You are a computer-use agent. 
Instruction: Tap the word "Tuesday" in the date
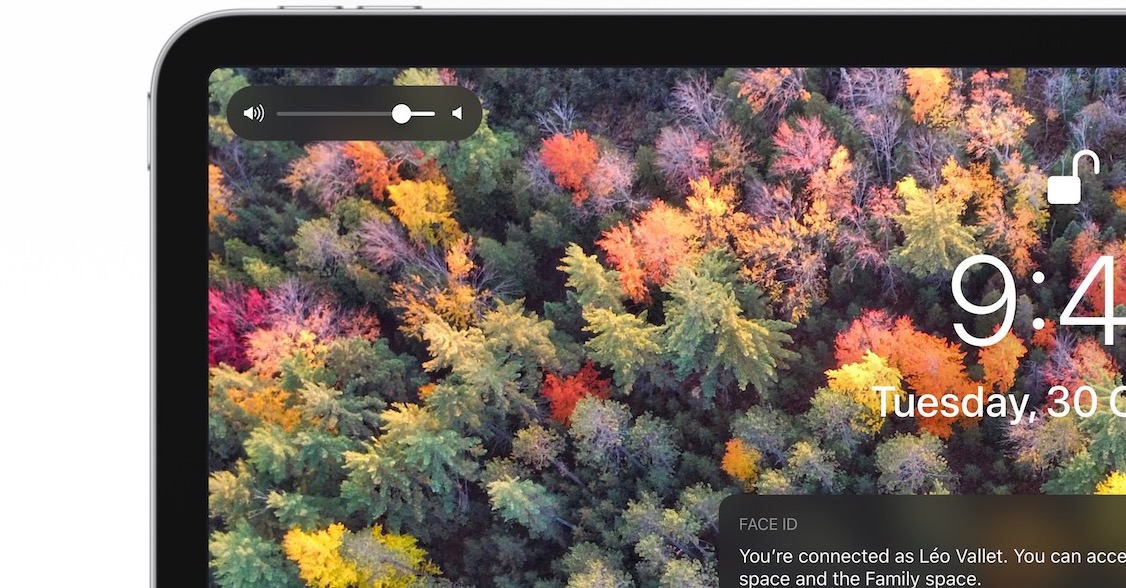pyautogui.click(x=952, y=402)
